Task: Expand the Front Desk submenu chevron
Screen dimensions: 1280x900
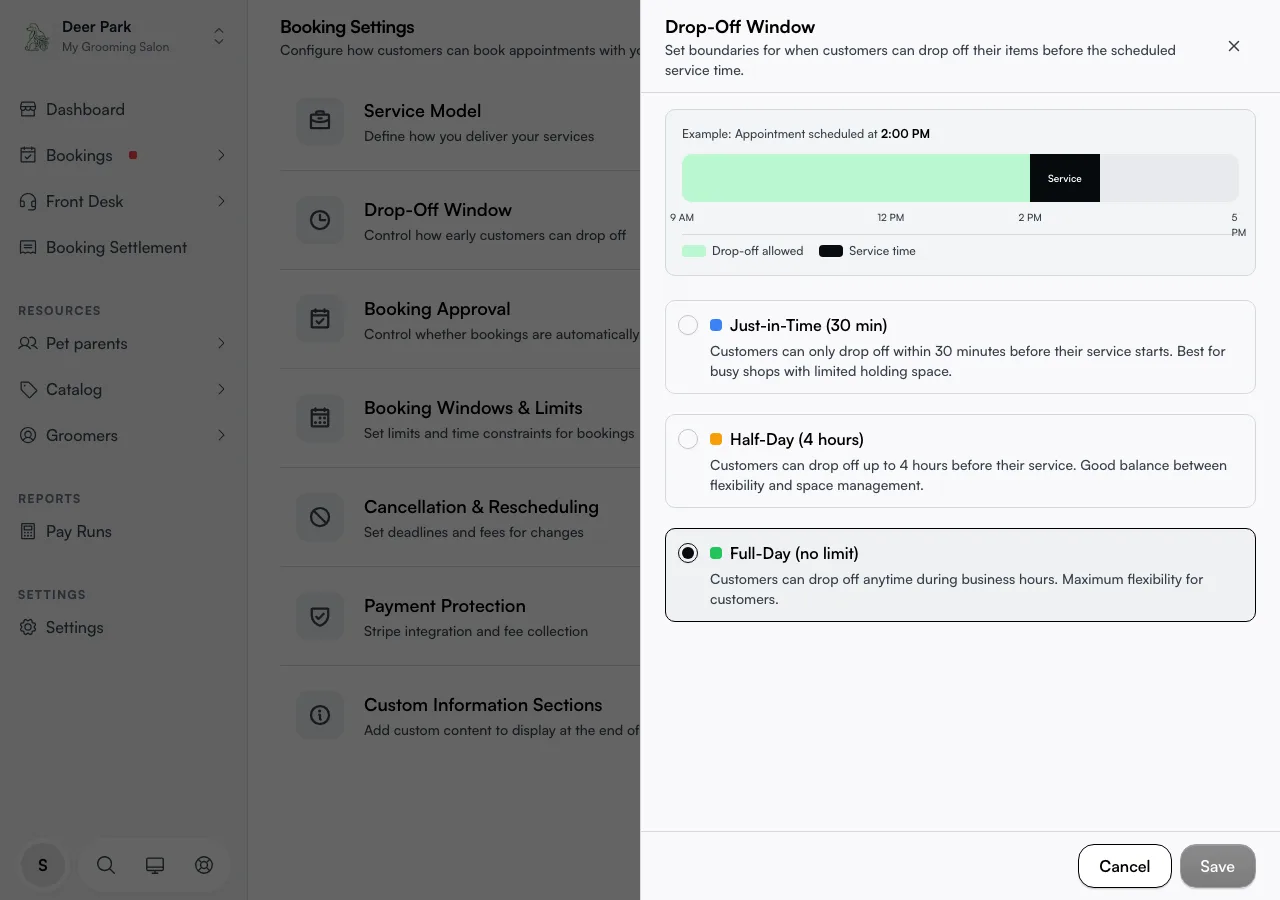Action: coord(221,202)
